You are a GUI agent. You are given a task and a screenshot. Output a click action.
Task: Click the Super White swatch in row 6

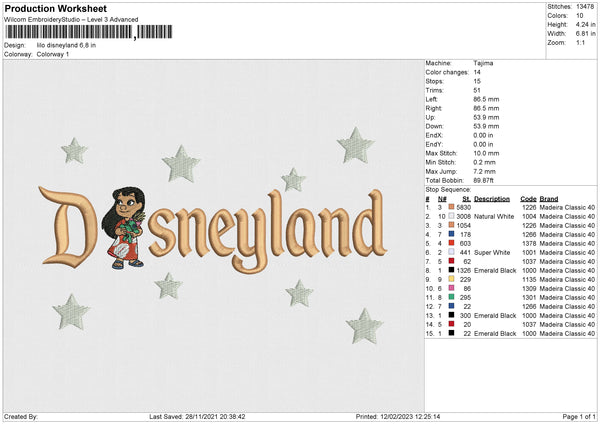tap(452, 252)
